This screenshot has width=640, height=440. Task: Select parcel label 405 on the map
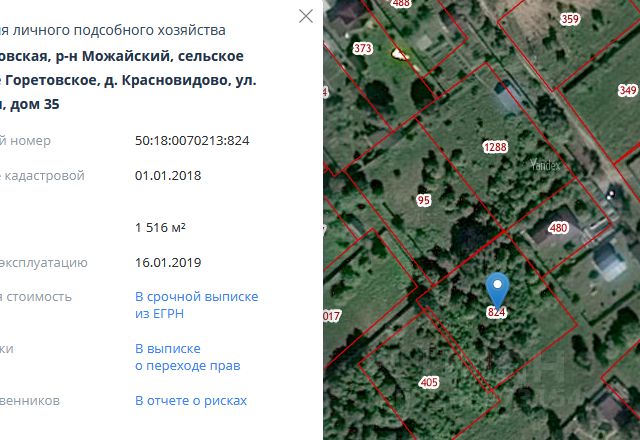pos(429,382)
